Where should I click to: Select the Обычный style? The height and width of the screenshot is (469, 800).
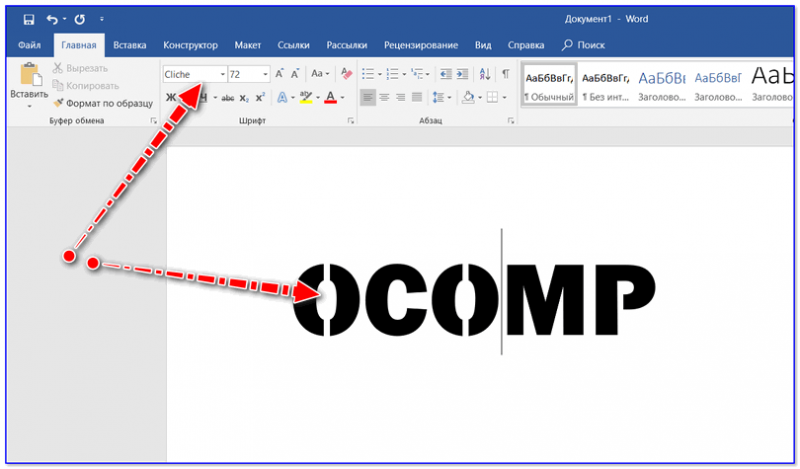(549, 85)
